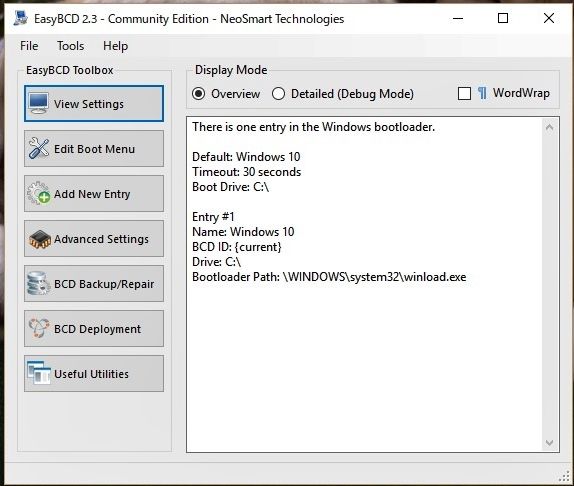Click the 'Default: Windows 10' line
This screenshot has width=574, height=486.
pyautogui.click(x=246, y=157)
